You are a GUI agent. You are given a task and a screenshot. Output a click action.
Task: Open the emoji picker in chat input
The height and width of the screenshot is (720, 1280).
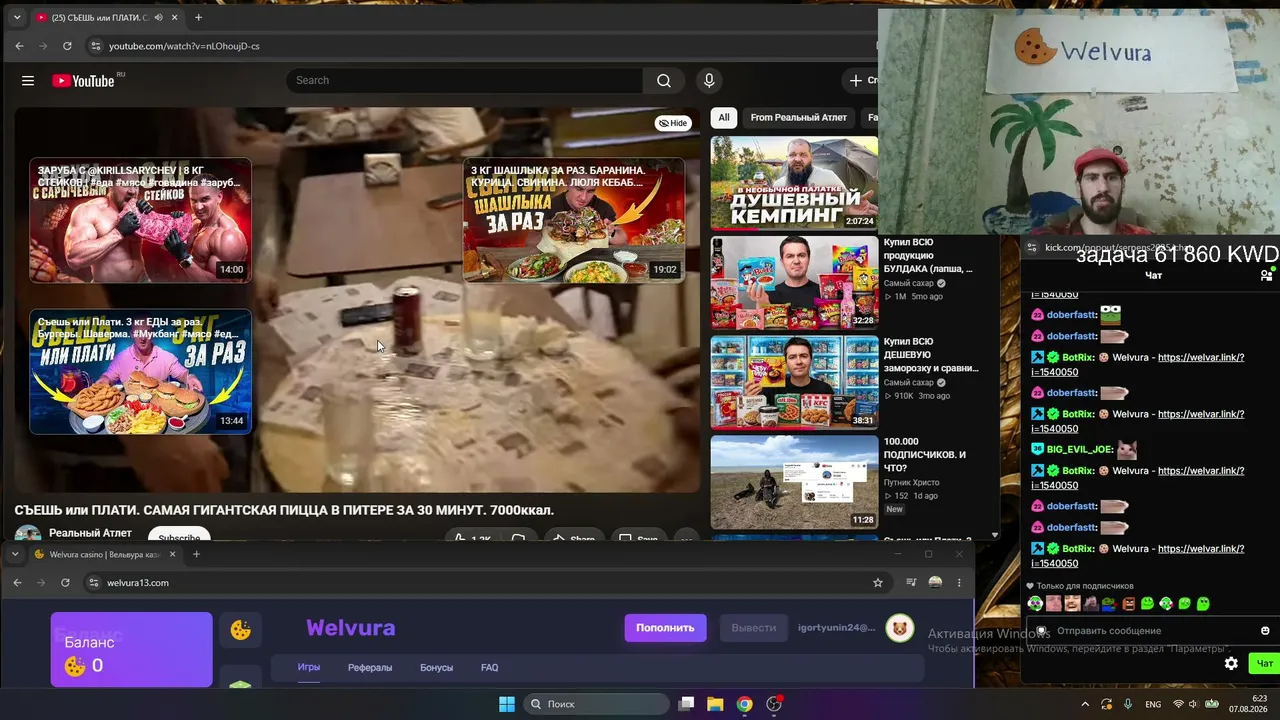pyautogui.click(x=1265, y=631)
